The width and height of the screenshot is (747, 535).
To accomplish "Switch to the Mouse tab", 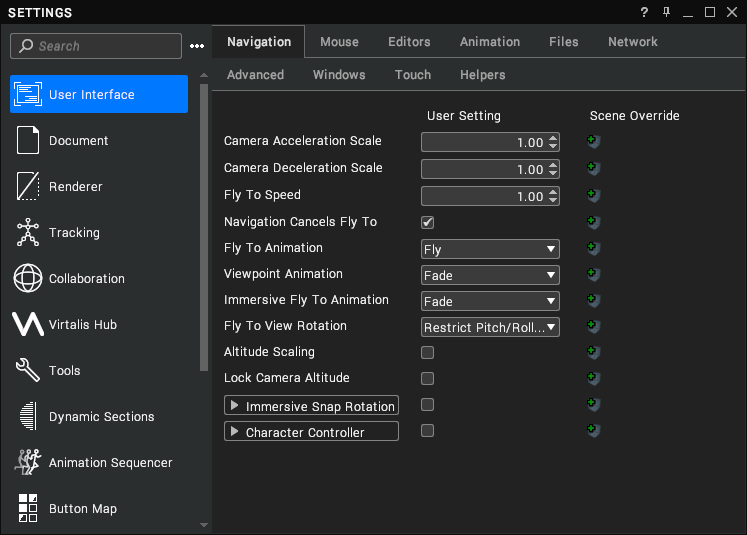I will pos(339,42).
